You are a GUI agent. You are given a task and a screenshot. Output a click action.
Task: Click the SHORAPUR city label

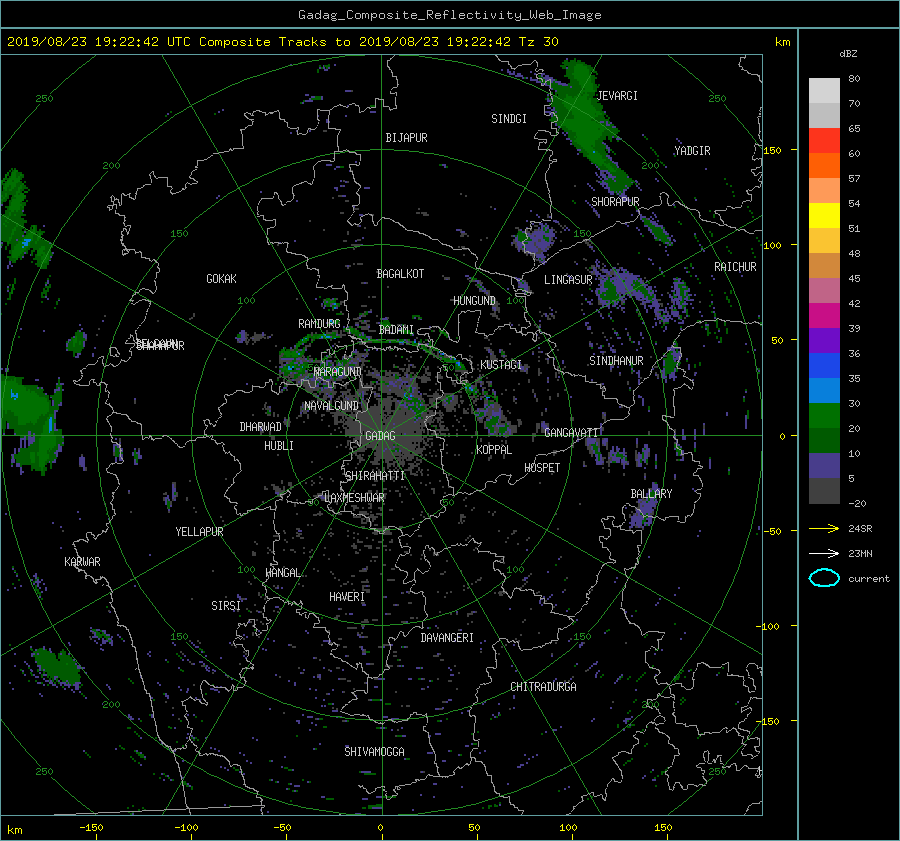[x=615, y=202]
